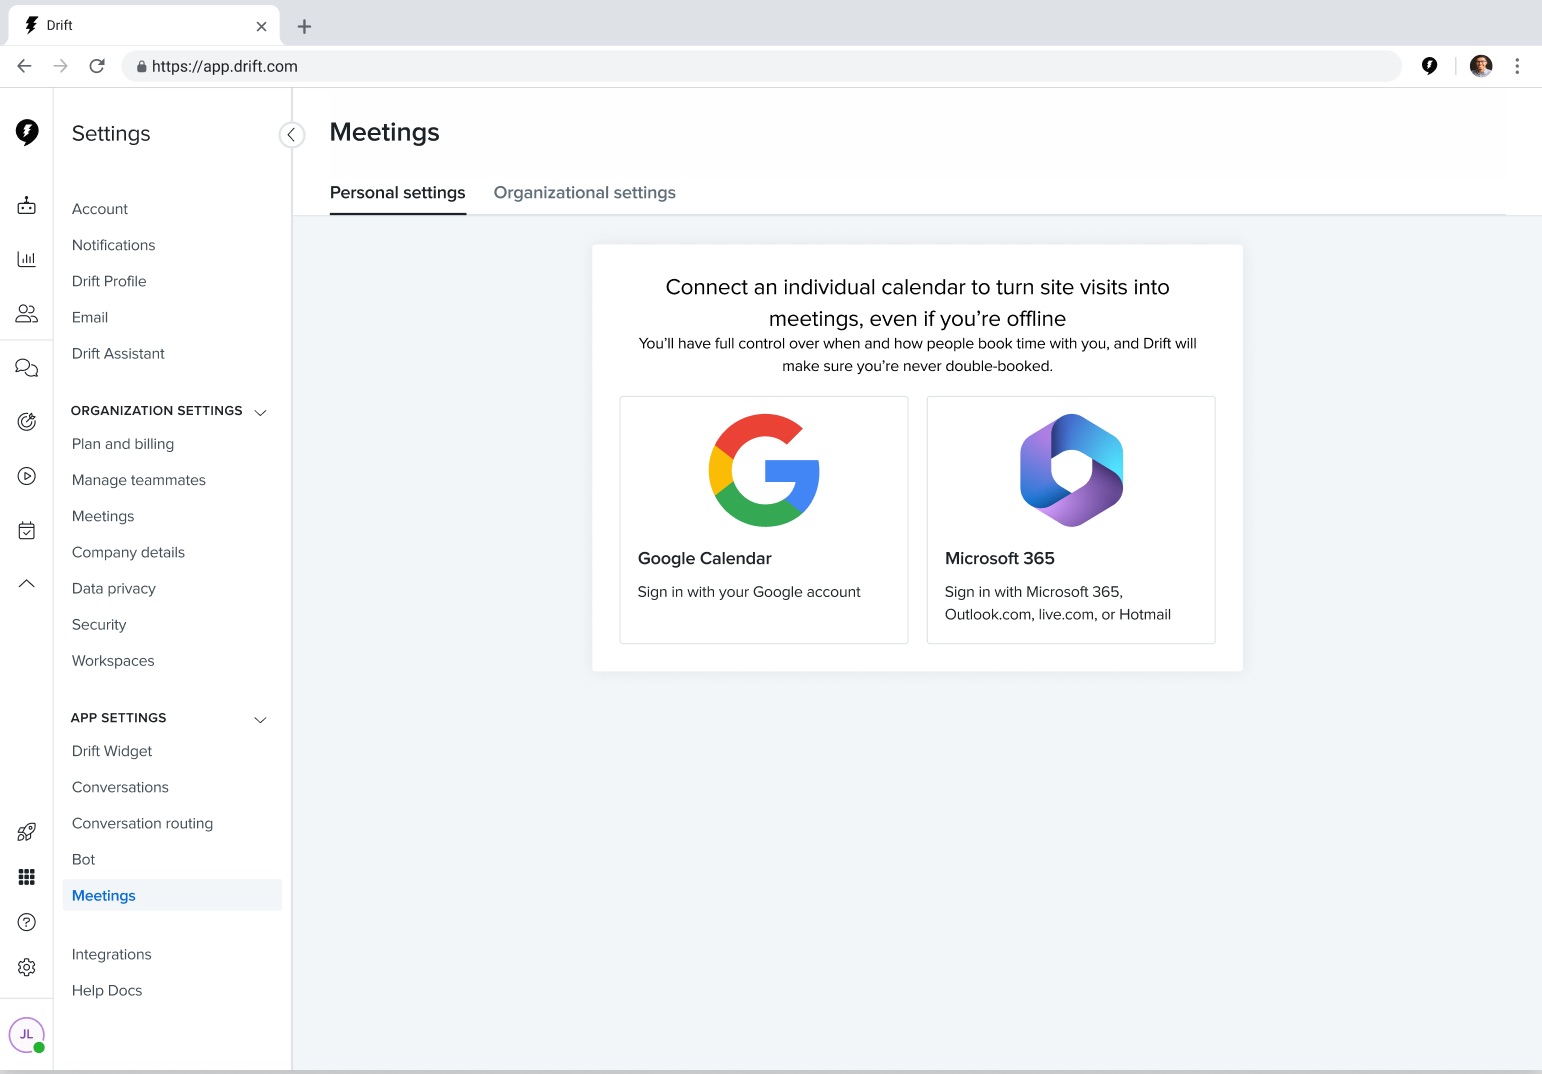Image resolution: width=1542 pixels, height=1074 pixels.
Task: Connect Google Calendar card
Action: tap(764, 520)
